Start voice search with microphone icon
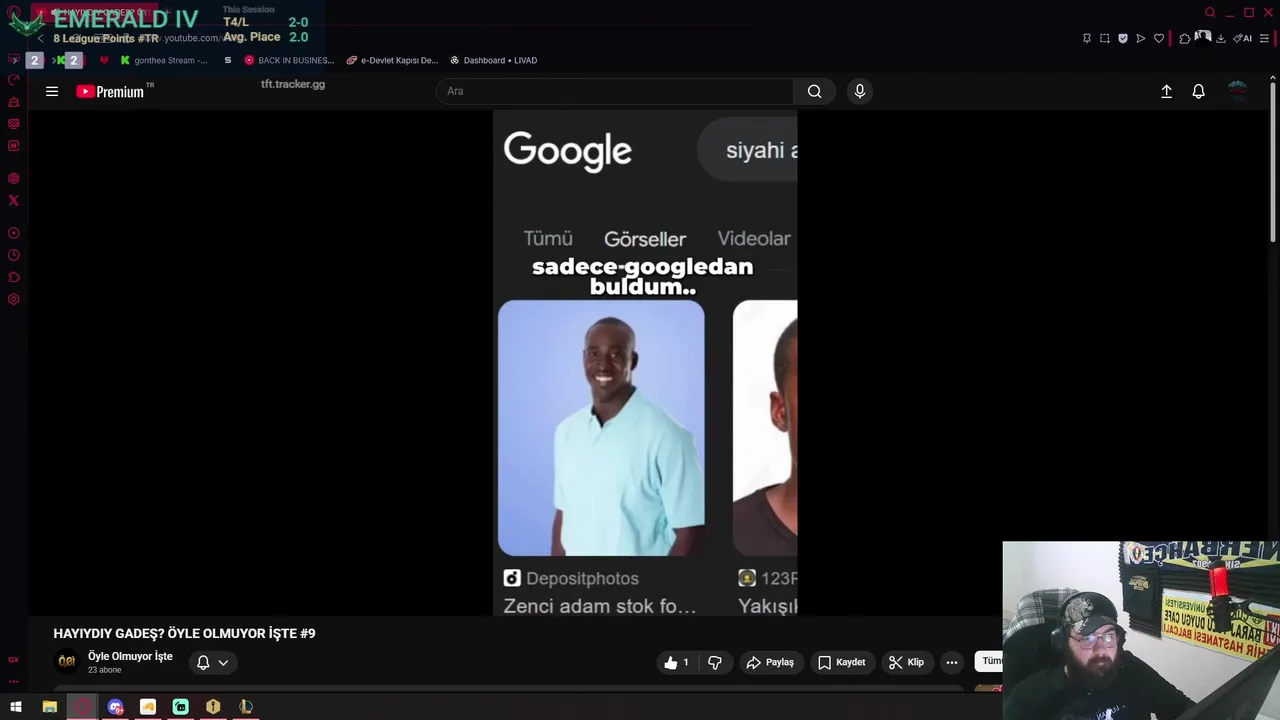 (859, 91)
